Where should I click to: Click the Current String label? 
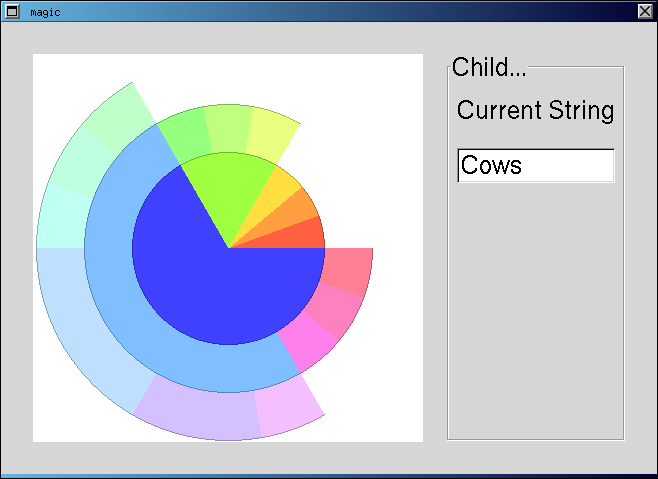coord(535,110)
